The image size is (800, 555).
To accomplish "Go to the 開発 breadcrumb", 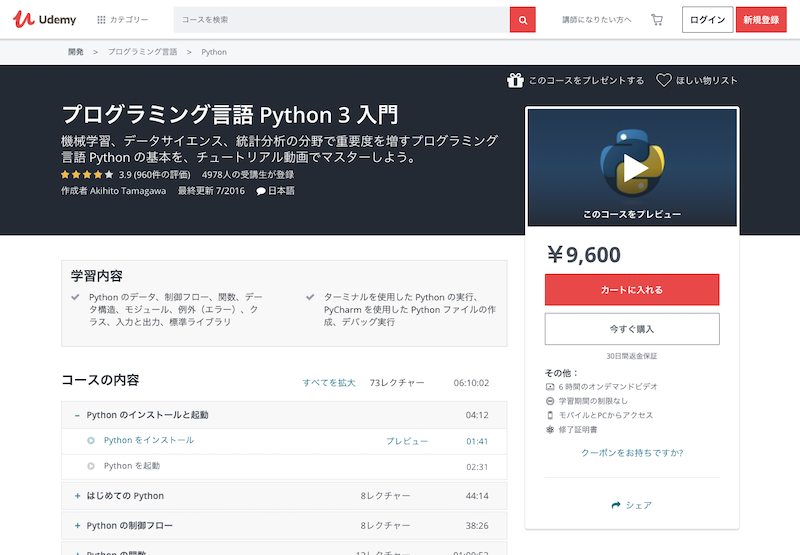I will pos(76,52).
